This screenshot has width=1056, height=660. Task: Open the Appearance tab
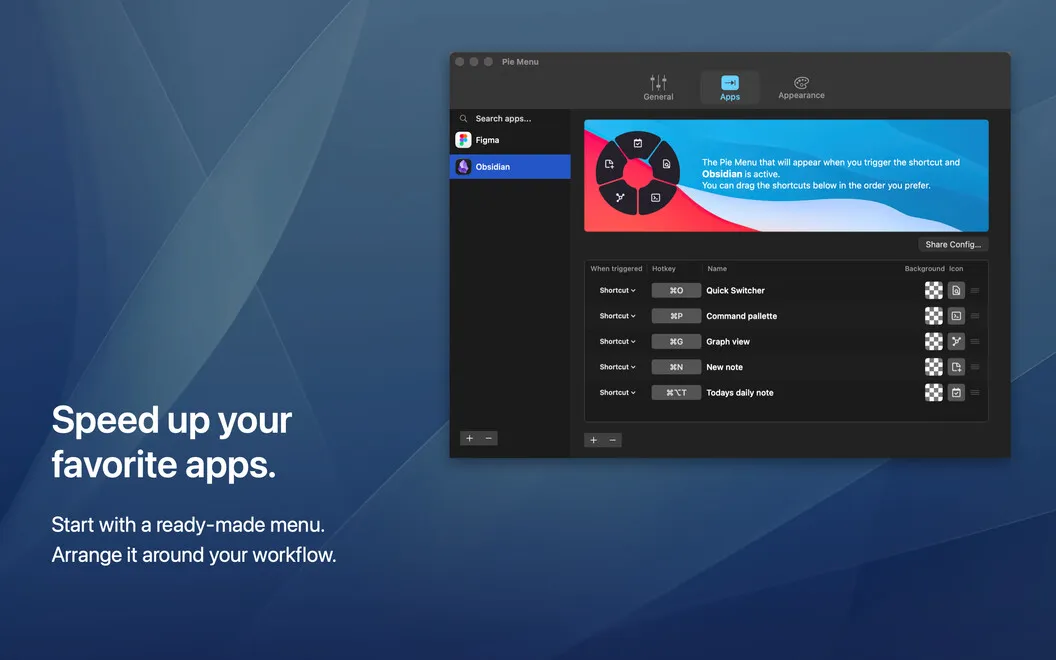pos(801,88)
